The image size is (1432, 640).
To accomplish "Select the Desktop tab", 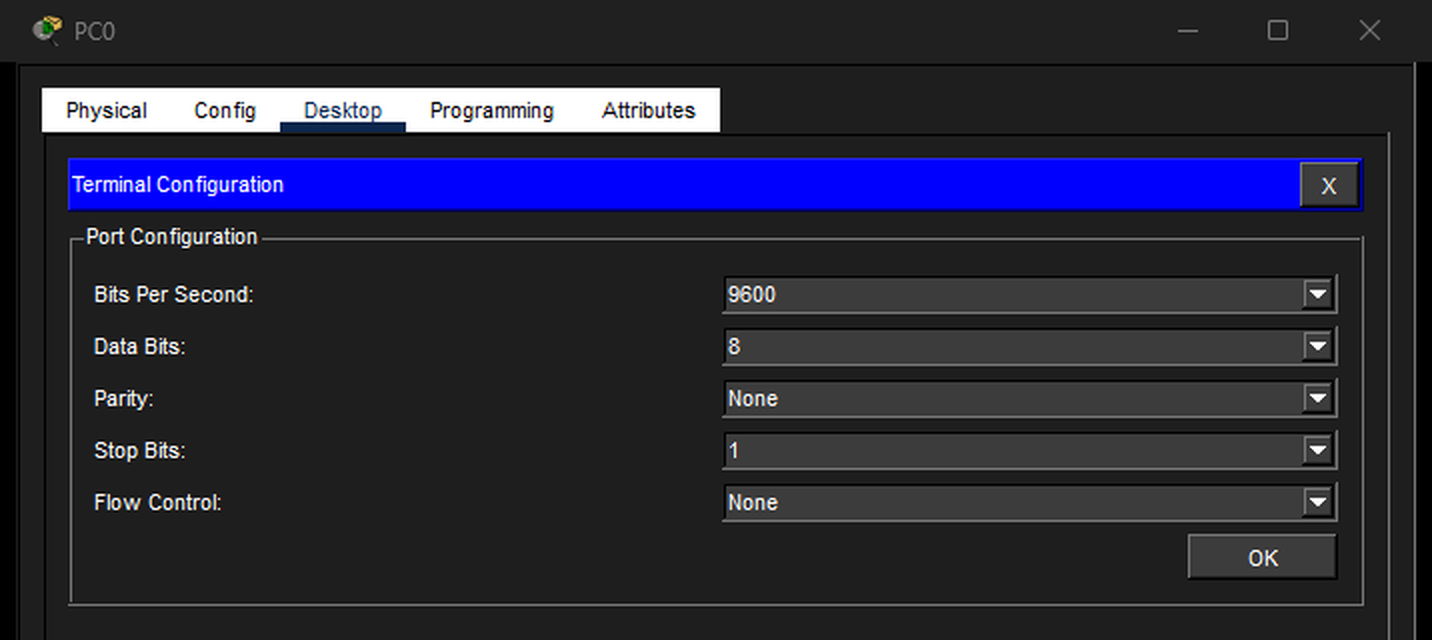I will click(342, 110).
